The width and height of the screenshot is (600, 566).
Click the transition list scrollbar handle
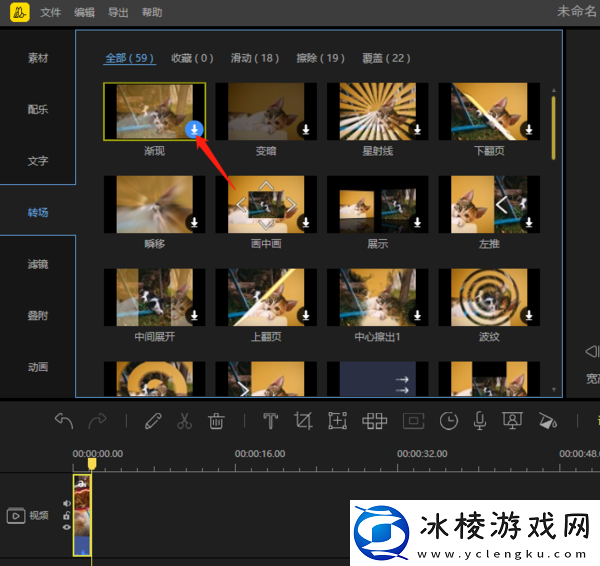554,128
